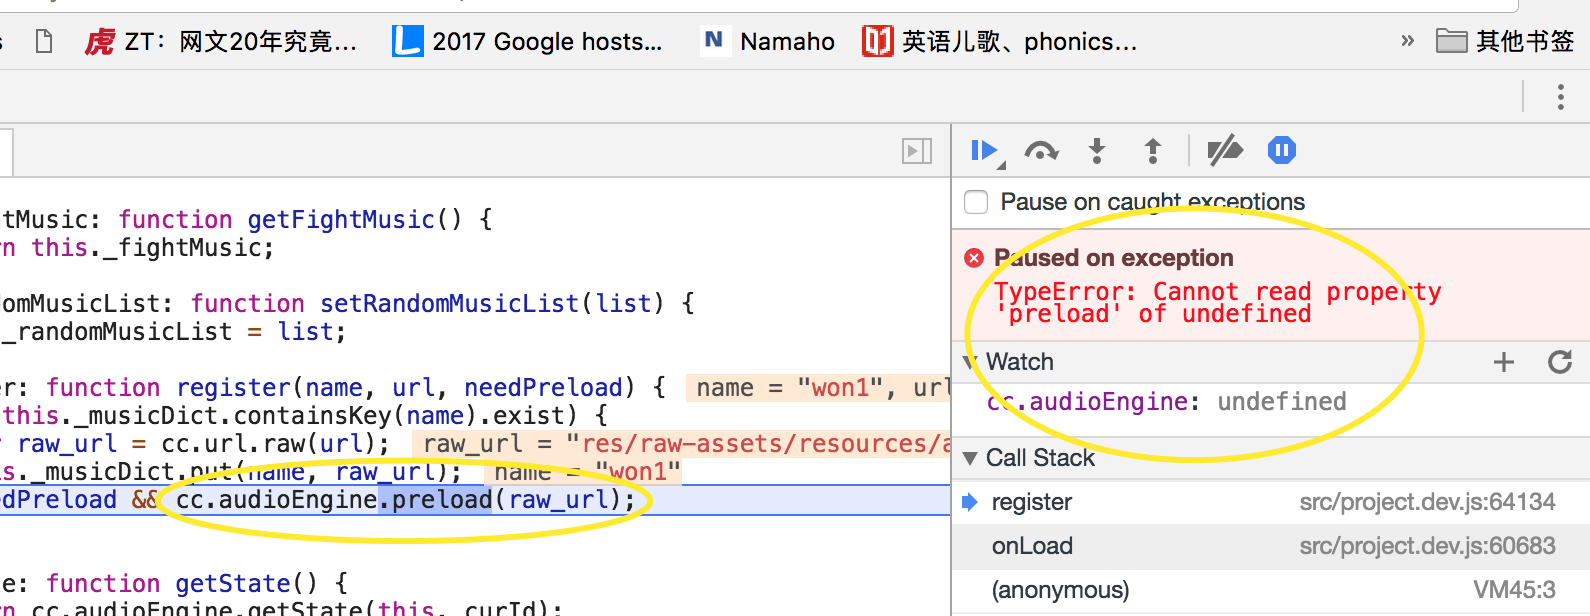Viewport: 1590px width, 616px height.
Task: Click the name = "won1" inline hint after _musicDict.put
Action: point(584,472)
